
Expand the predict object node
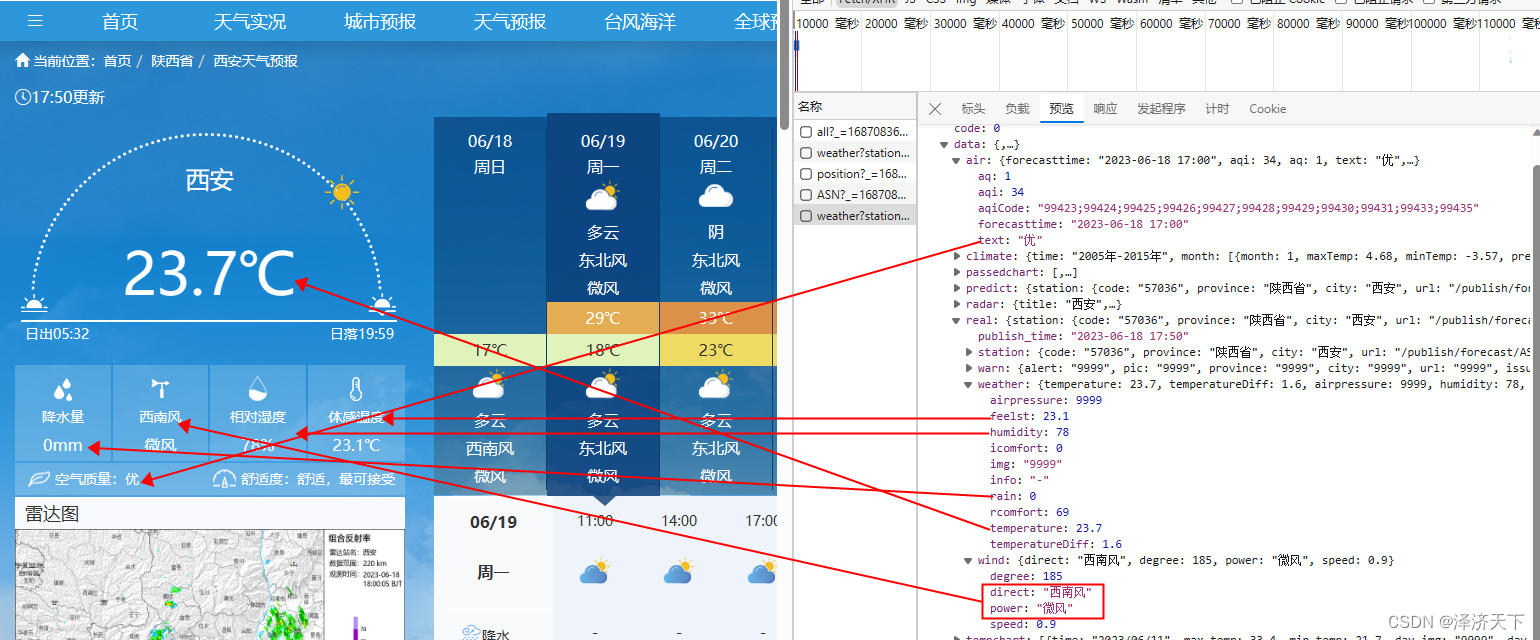[x=957, y=288]
